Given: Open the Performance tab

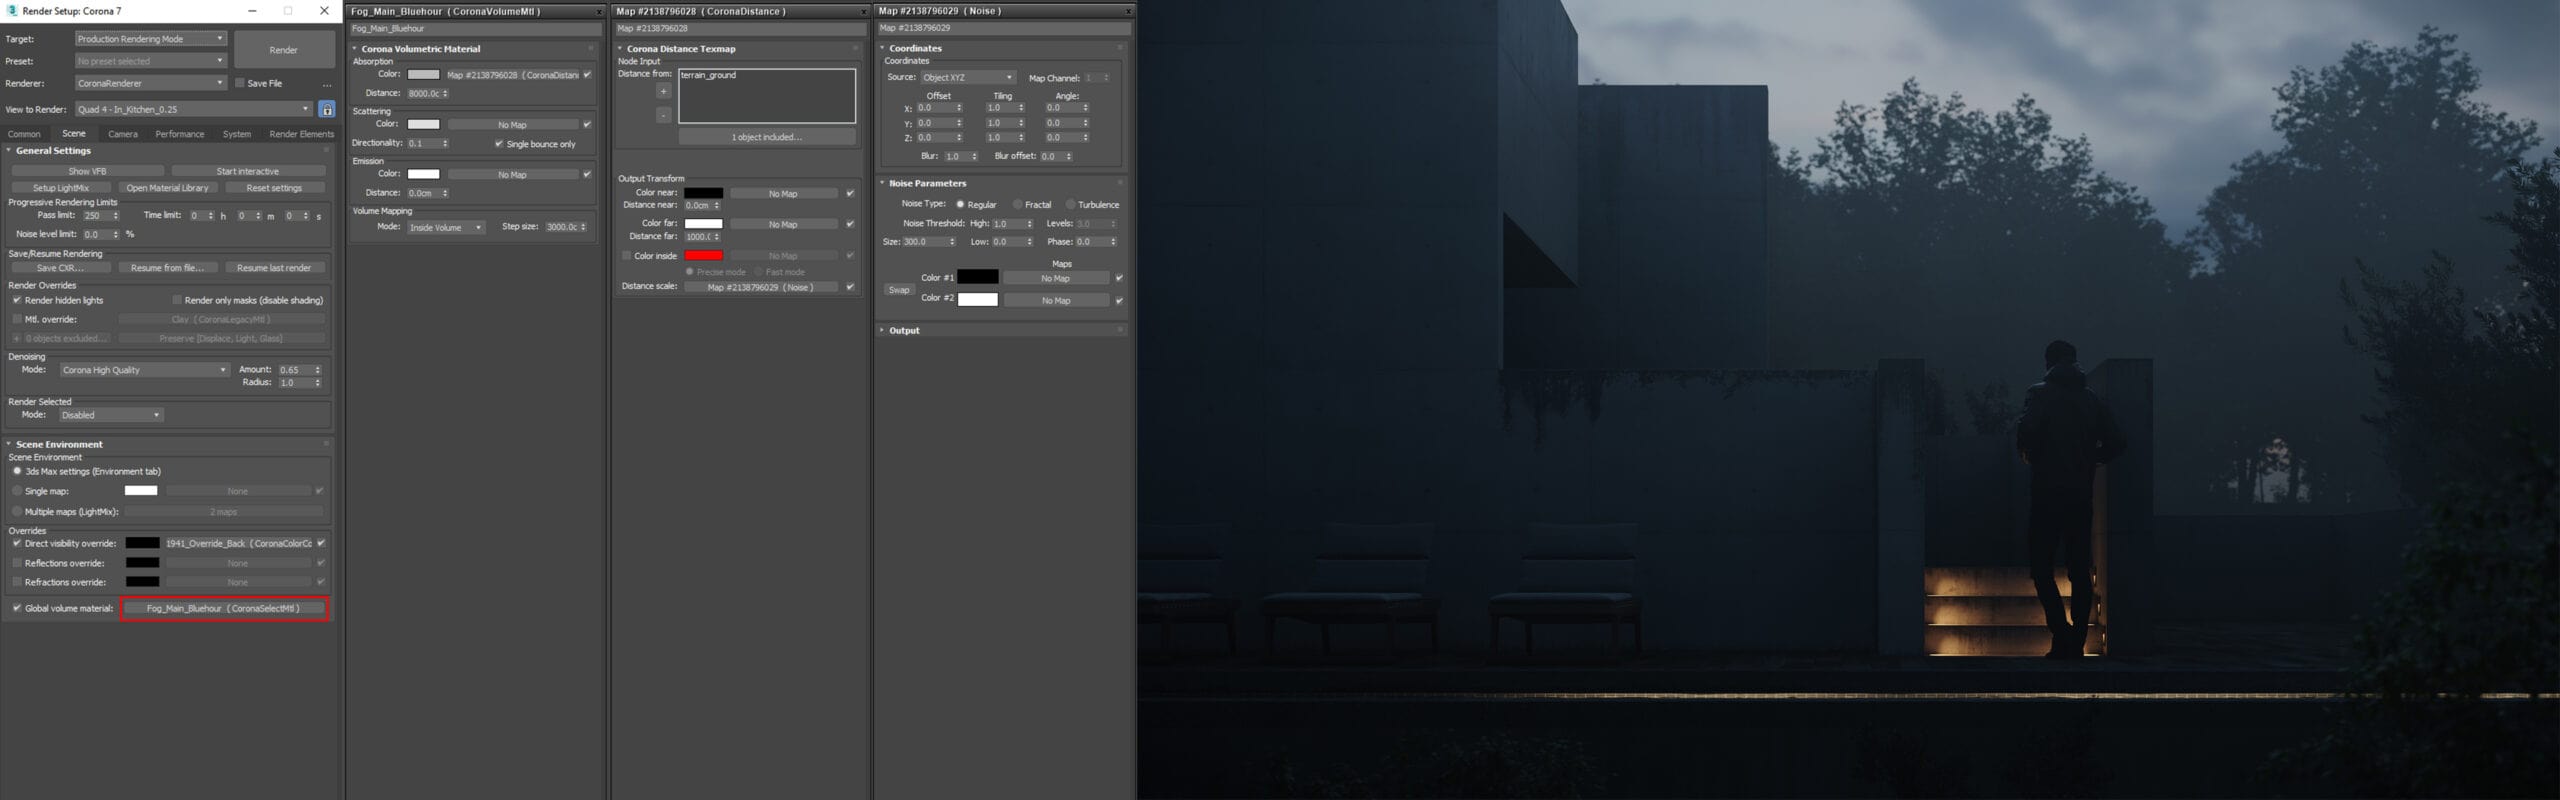Looking at the screenshot, I should (x=179, y=134).
